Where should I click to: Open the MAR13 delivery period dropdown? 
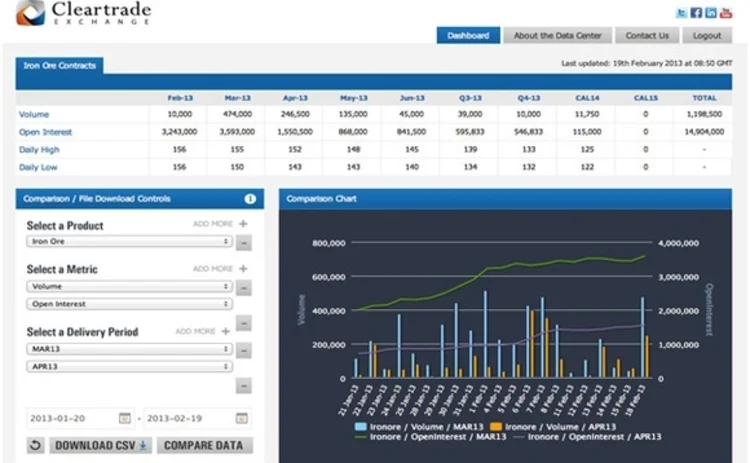pos(130,349)
